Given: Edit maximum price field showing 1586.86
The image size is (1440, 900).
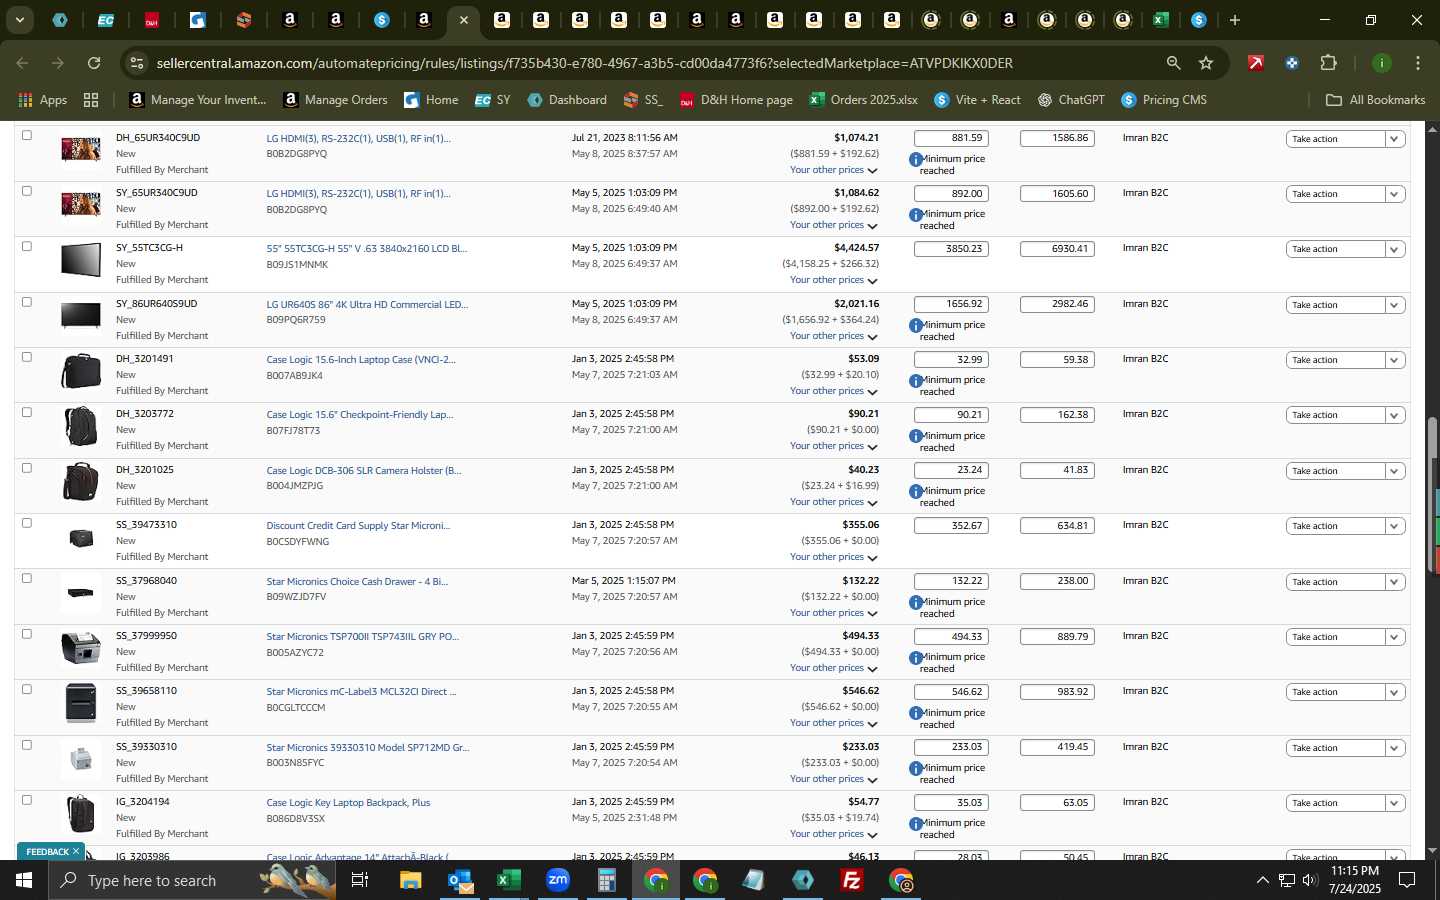Looking at the screenshot, I should 1057,138.
